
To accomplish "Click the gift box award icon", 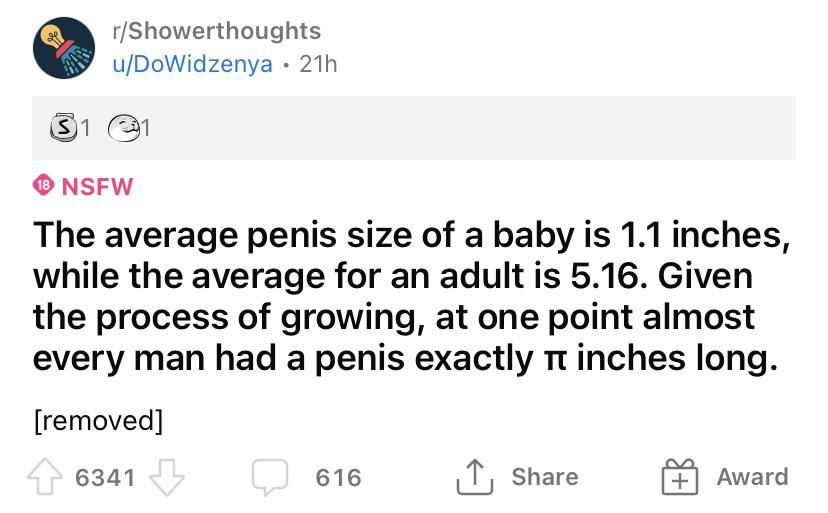I will [680, 477].
